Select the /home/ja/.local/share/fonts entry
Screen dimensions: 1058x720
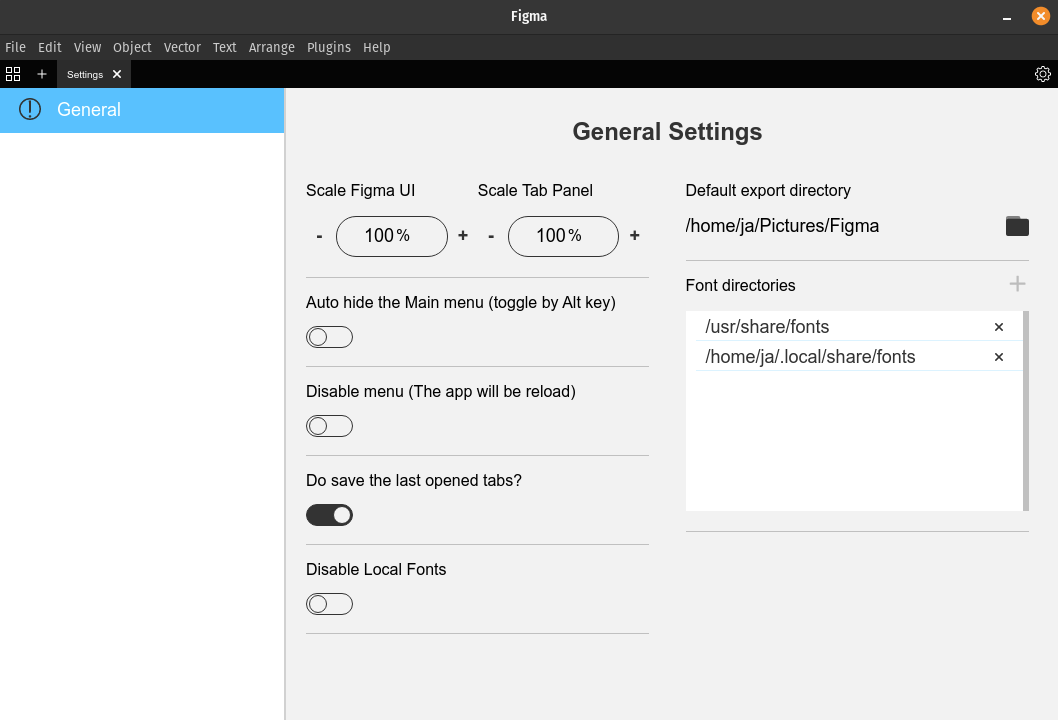(x=859, y=356)
